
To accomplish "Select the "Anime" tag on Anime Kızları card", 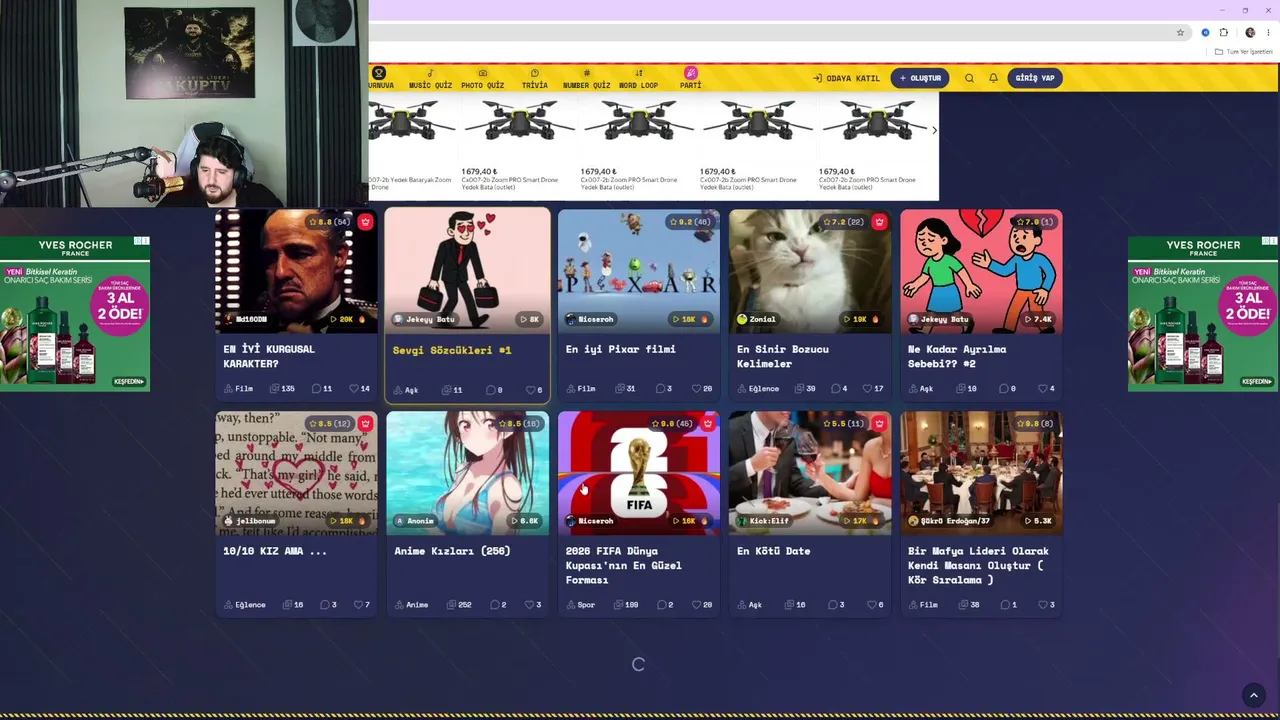I will point(411,605).
